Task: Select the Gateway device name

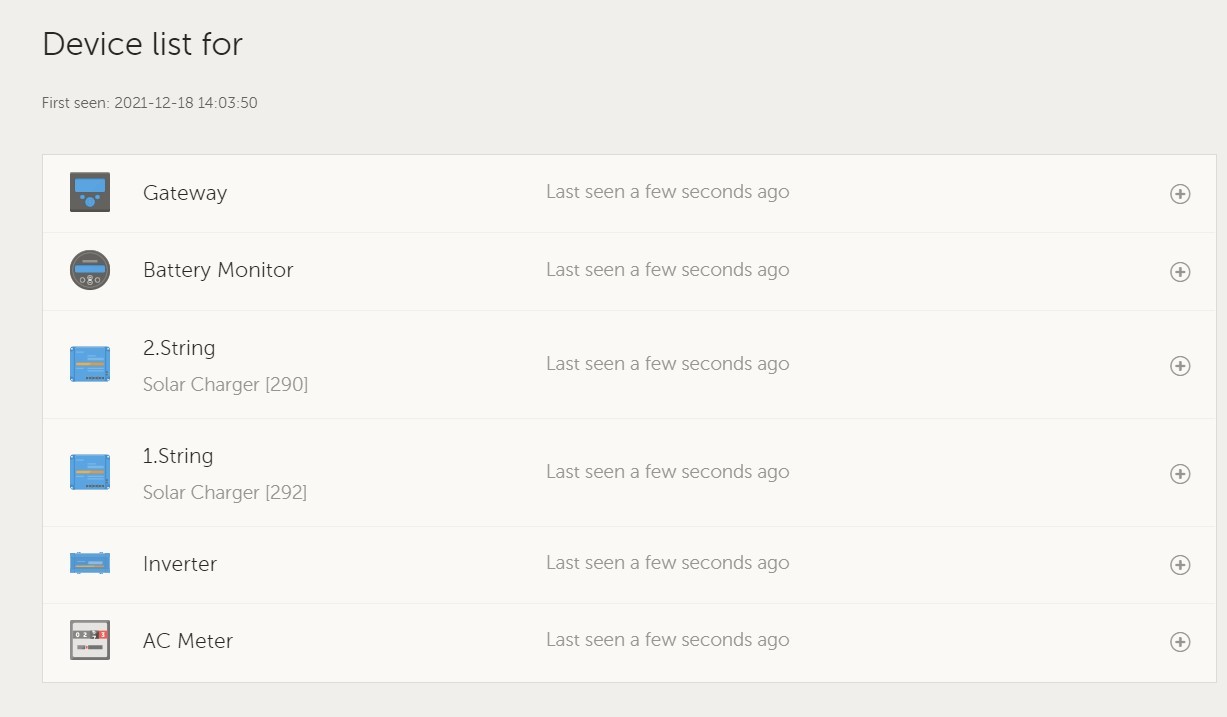Action: [185, 193]
